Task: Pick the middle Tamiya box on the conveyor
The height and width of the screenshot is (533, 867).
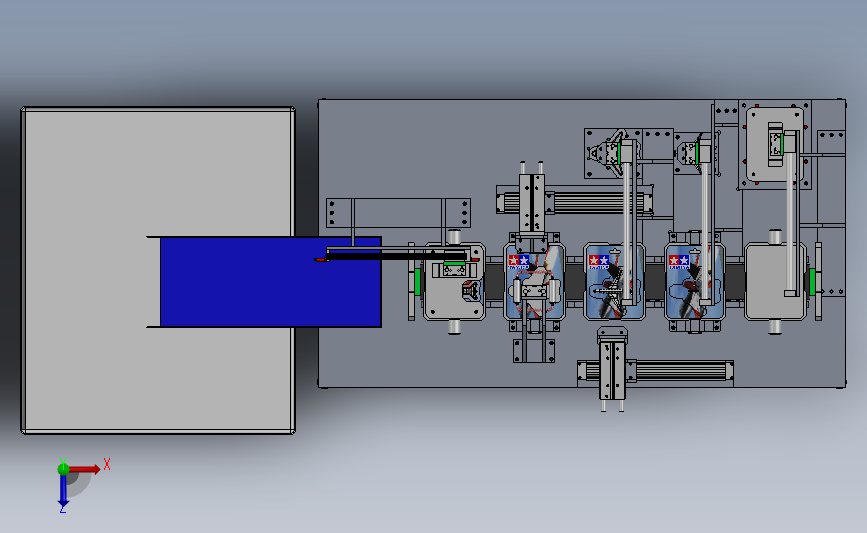Action: pyautogui.click(x=614, y=281)
